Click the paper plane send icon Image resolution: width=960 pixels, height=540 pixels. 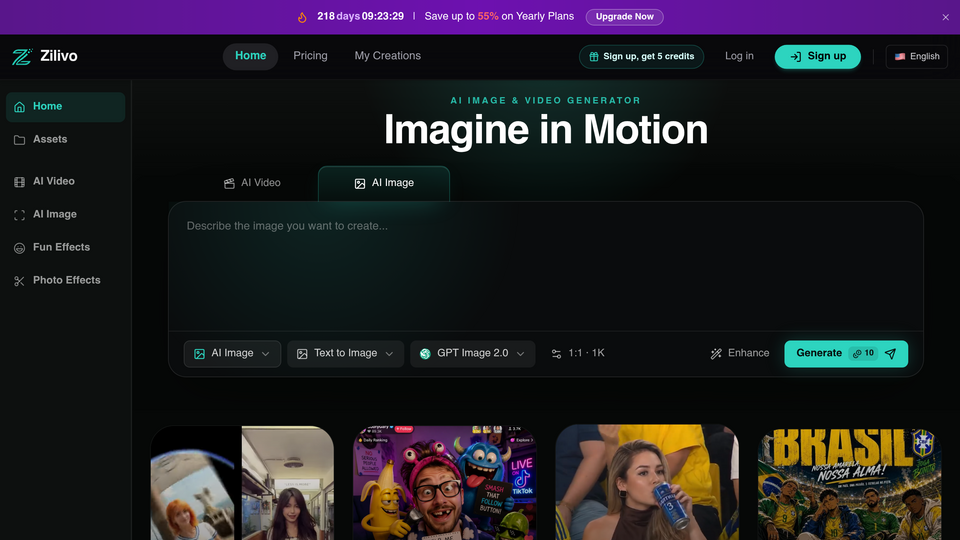(x=891, y=354)
